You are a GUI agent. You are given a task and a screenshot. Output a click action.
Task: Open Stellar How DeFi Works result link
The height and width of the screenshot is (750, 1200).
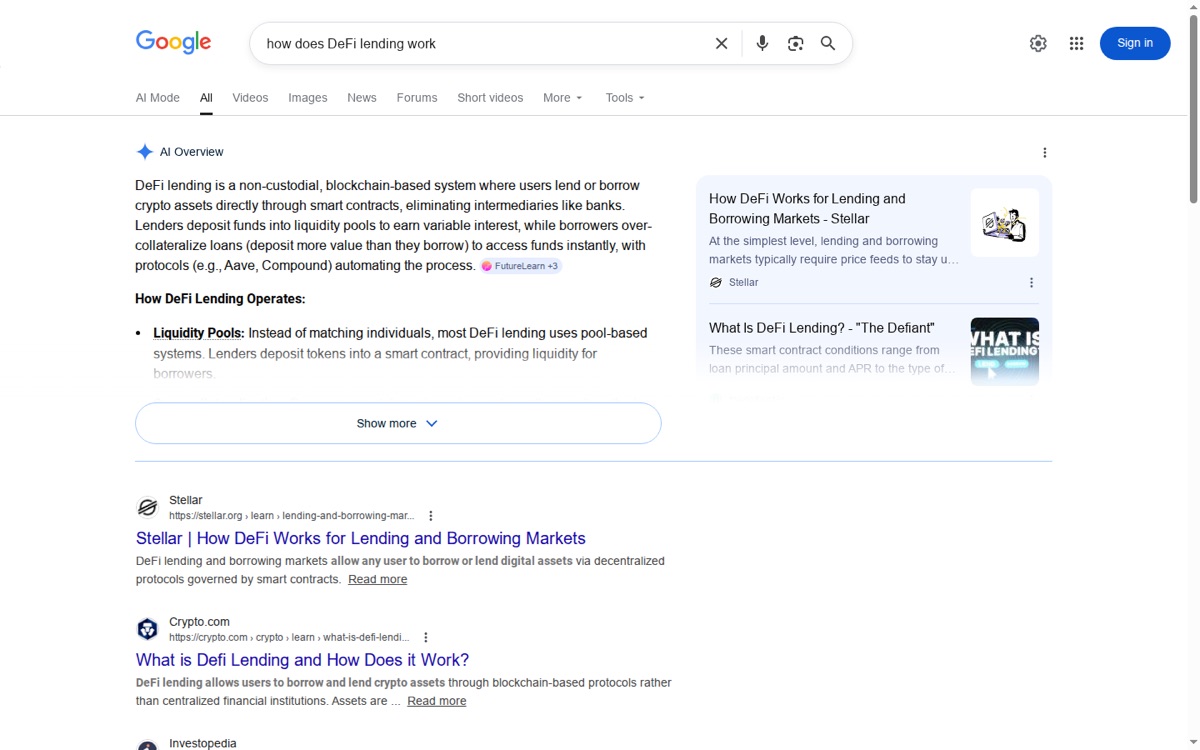click(x=361, y=538)
